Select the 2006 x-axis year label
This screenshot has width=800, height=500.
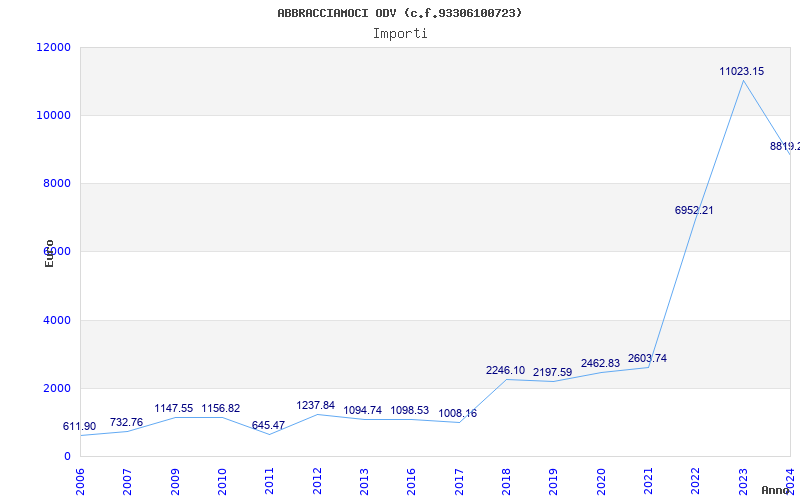pyautogui.click(x=80, y=481)
